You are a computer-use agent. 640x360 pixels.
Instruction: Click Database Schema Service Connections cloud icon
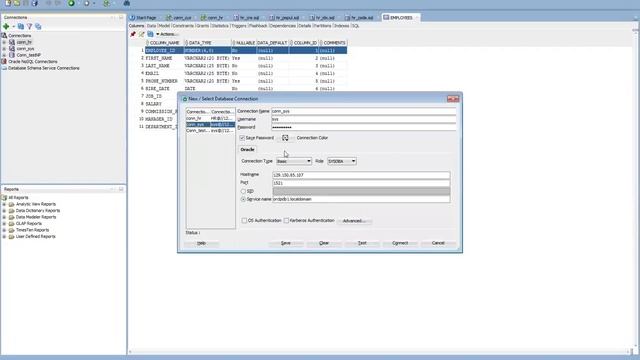click(x=4, y=68)
